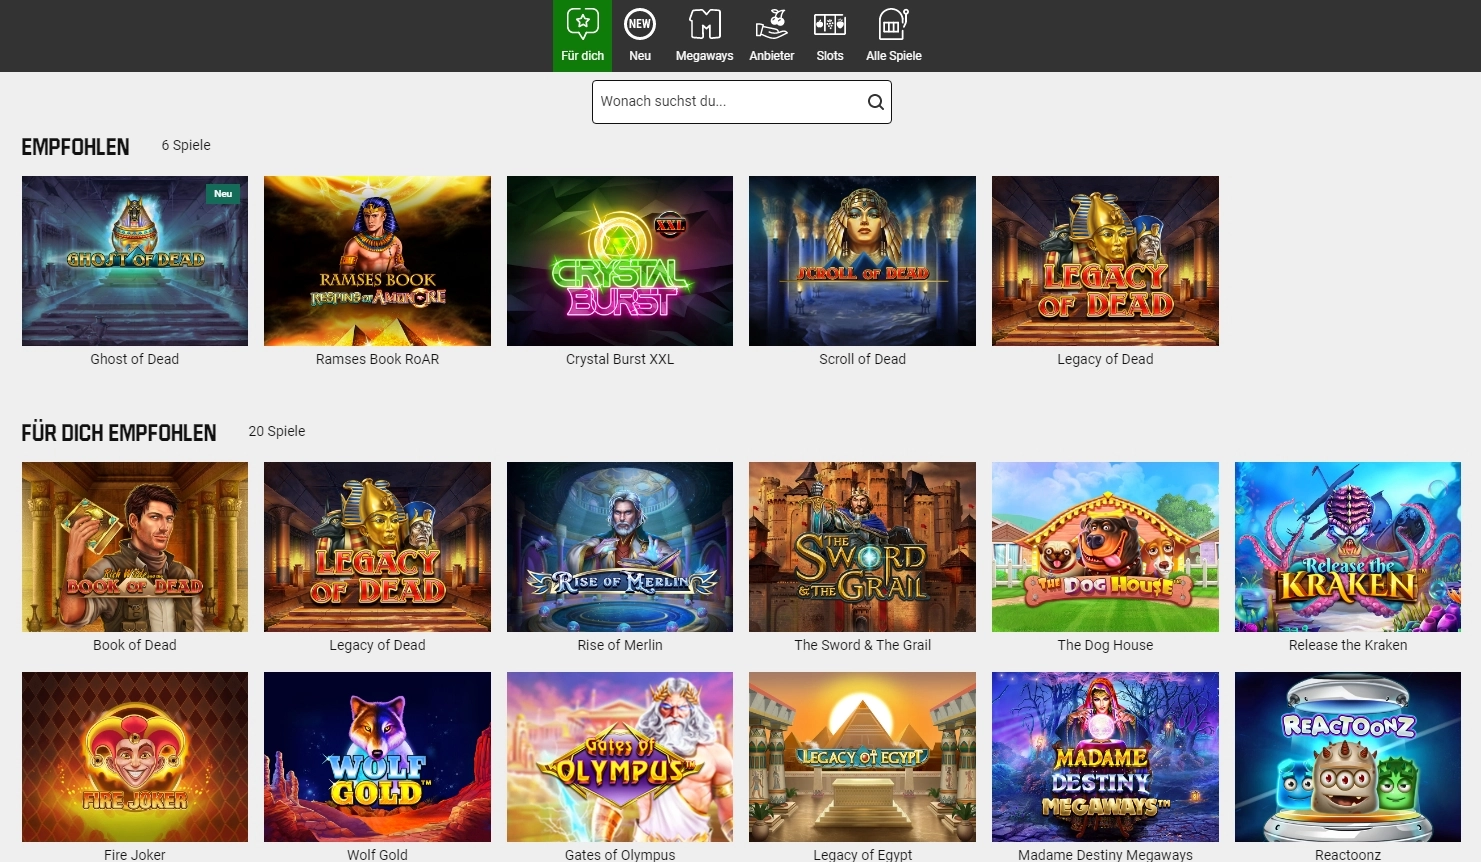
Task: Click the Rise of Merlin title link
Action: point(619,645)
